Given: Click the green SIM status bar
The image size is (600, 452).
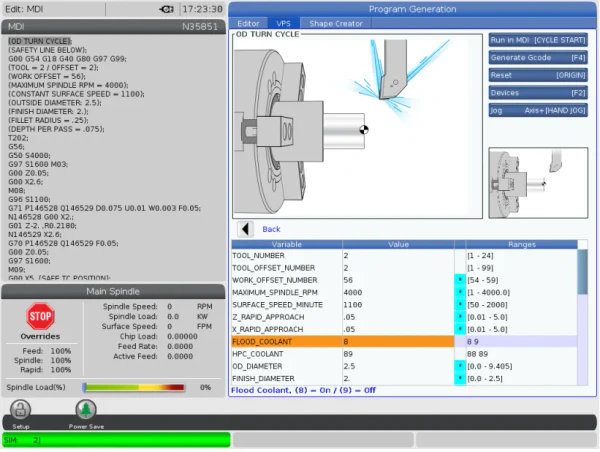Looking at the screenshot, I should click(x=116, y=440).
